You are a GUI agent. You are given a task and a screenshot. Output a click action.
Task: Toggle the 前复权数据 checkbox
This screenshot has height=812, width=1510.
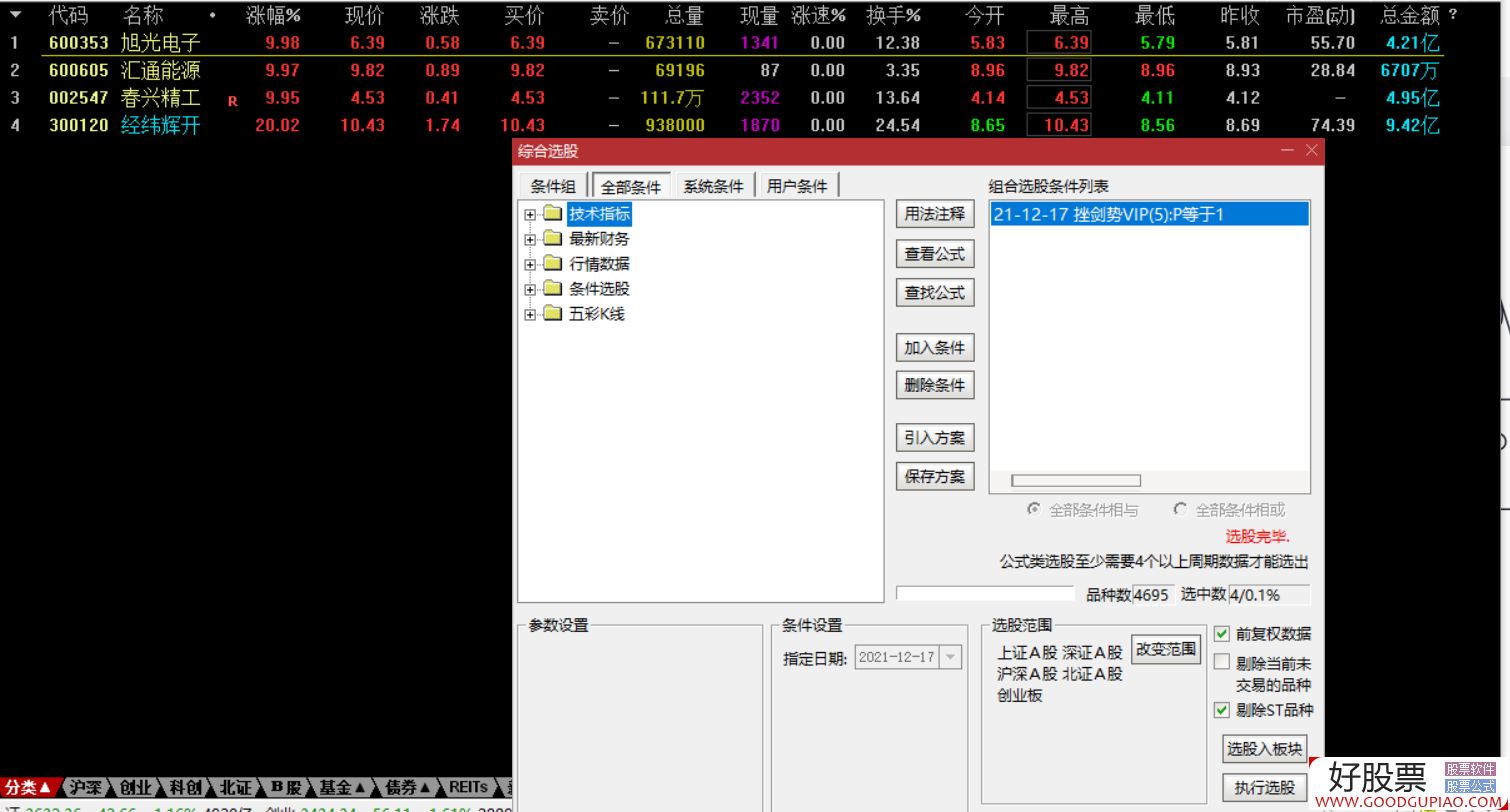(1221, 634)
